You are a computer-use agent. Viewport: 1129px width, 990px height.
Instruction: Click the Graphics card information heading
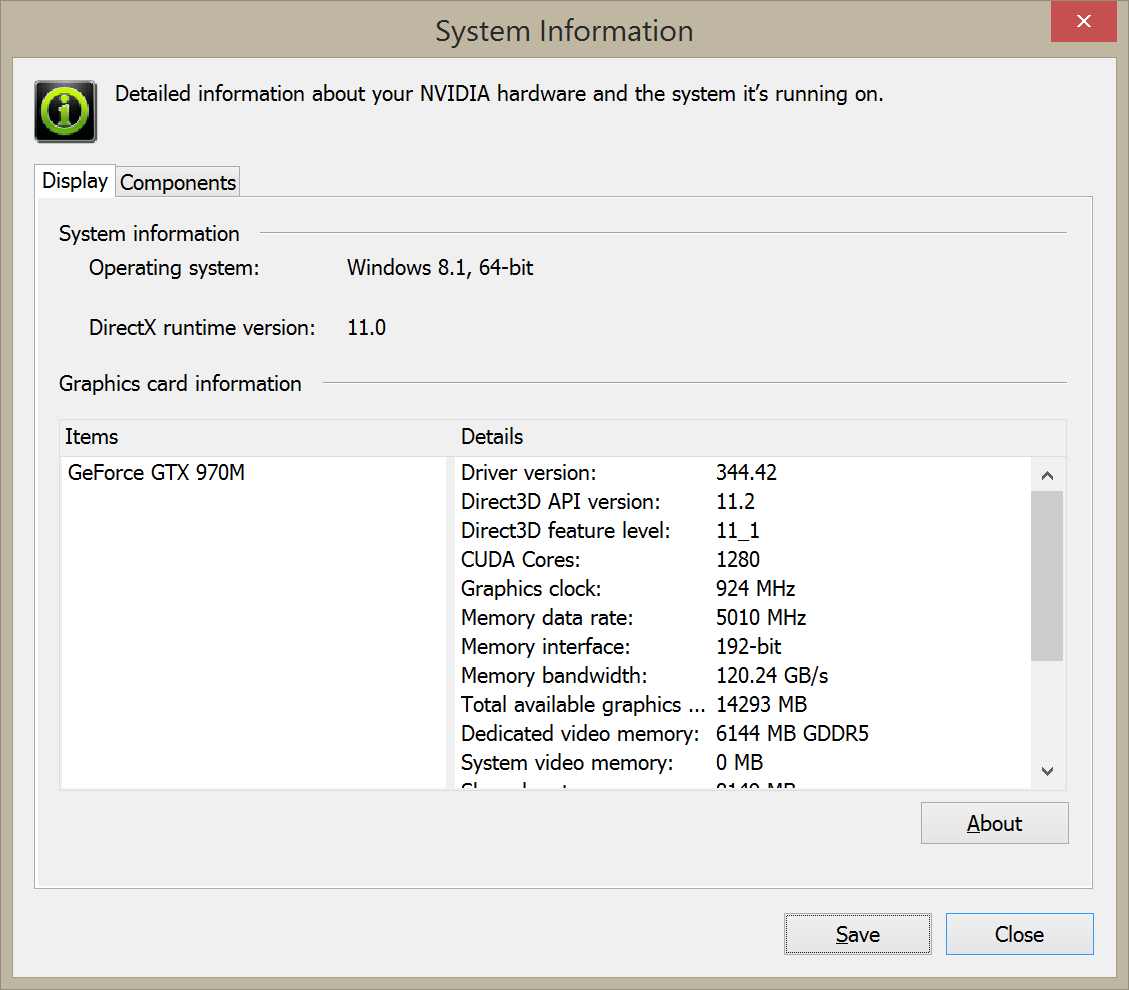(180, 383)
